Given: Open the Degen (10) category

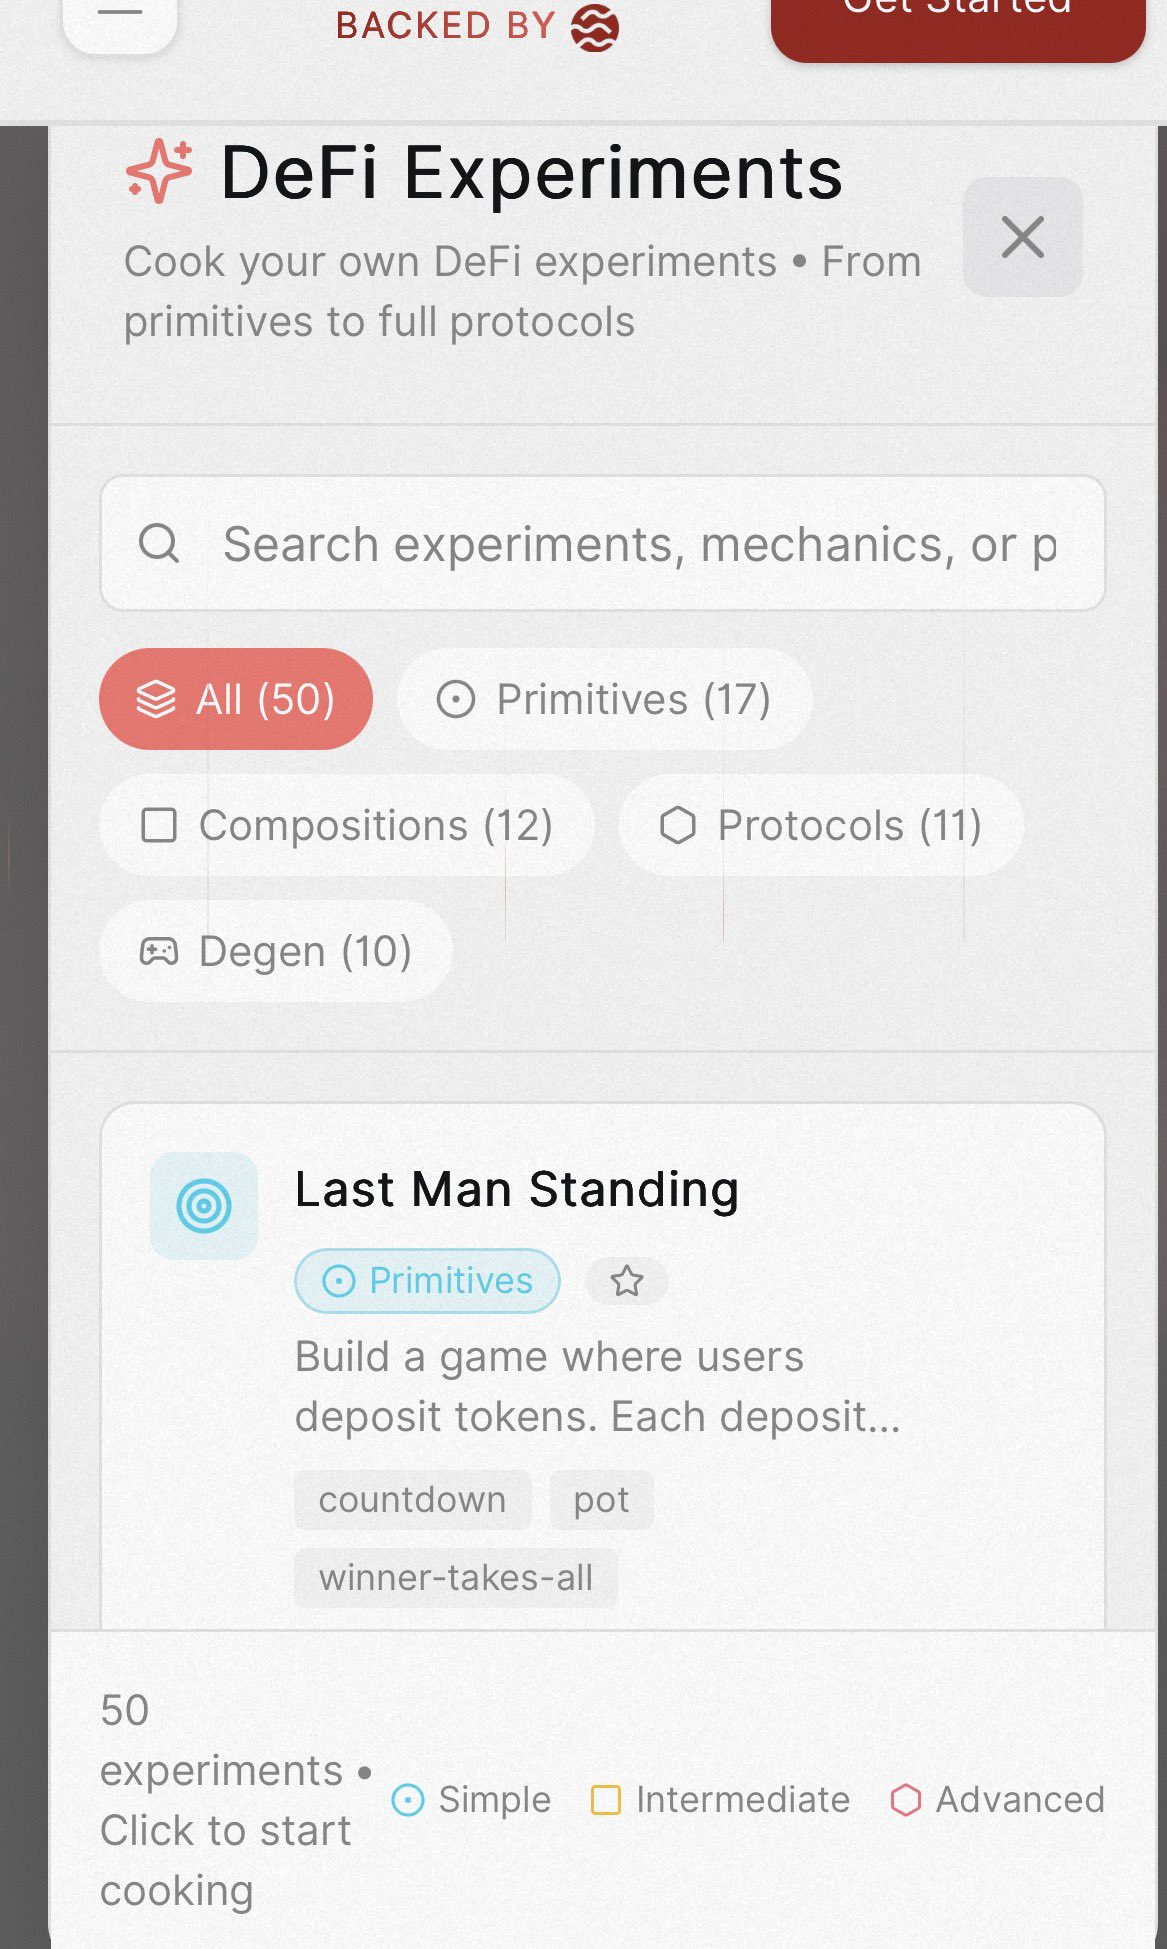Looking at the screenshot, I should pos(276,952).
